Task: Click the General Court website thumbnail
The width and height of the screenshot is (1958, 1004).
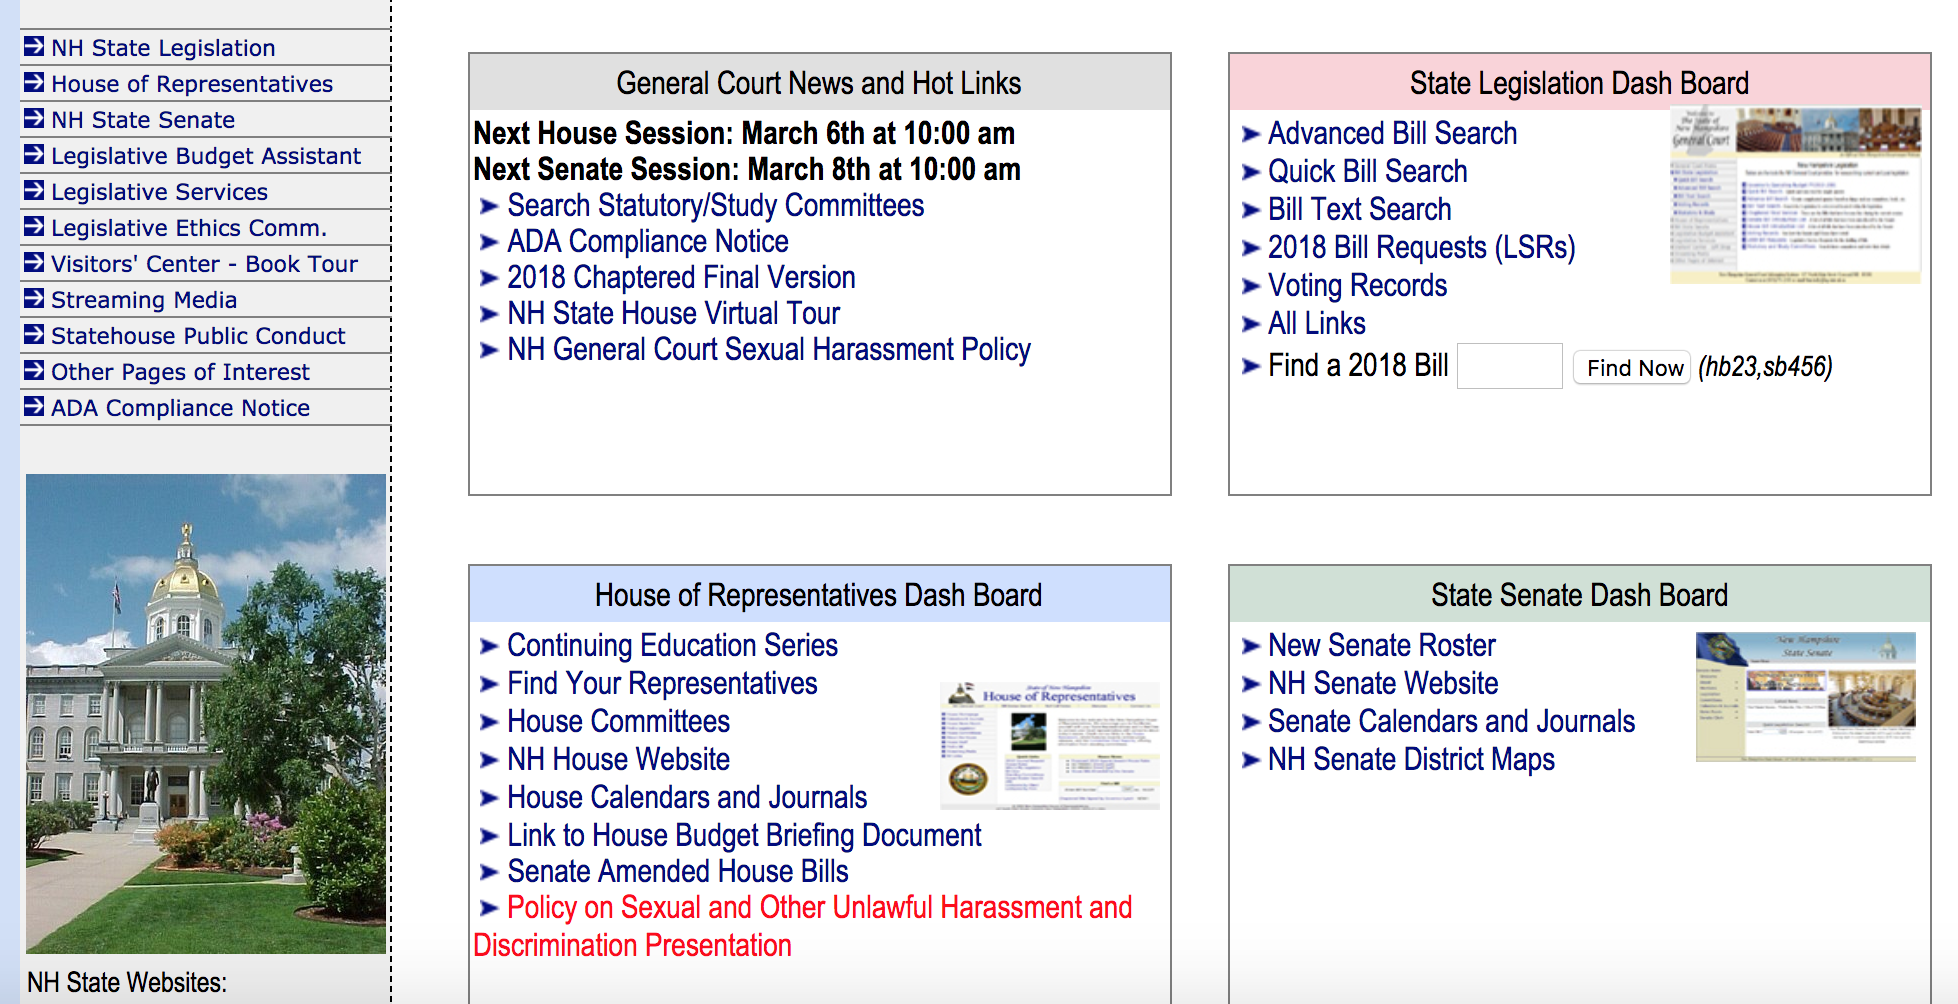Action: tap(1795, 196)
